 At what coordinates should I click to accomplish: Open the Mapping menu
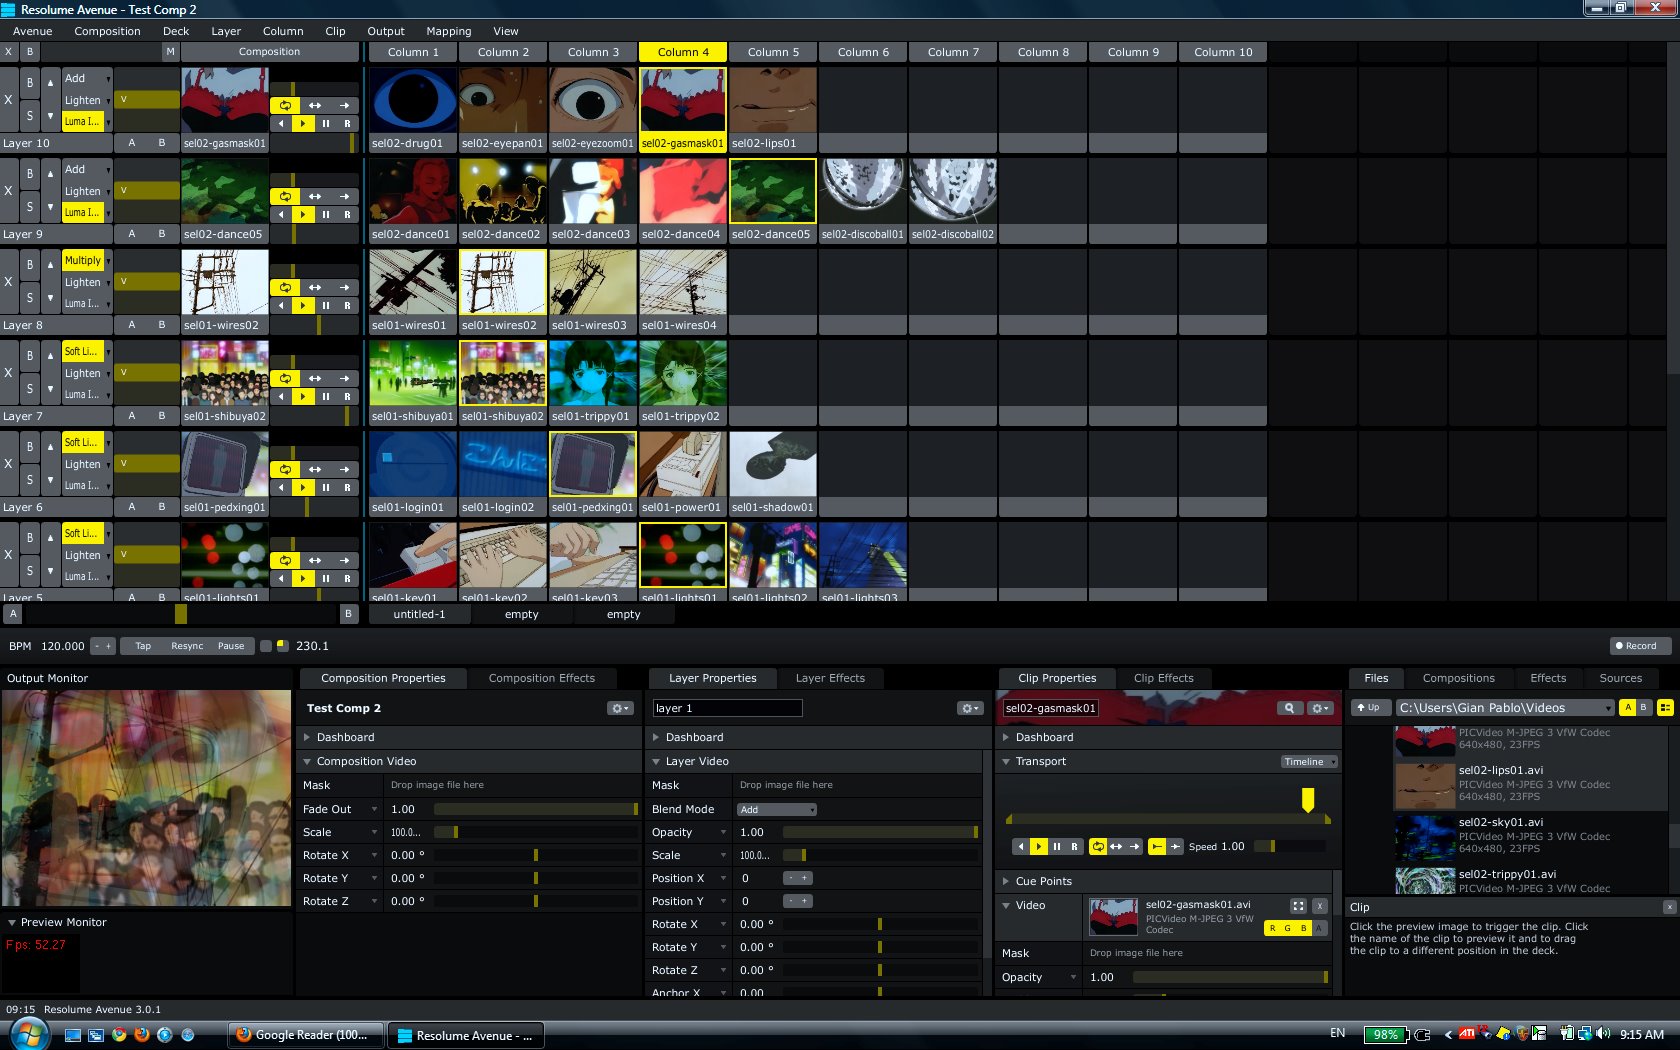[448, 31]
